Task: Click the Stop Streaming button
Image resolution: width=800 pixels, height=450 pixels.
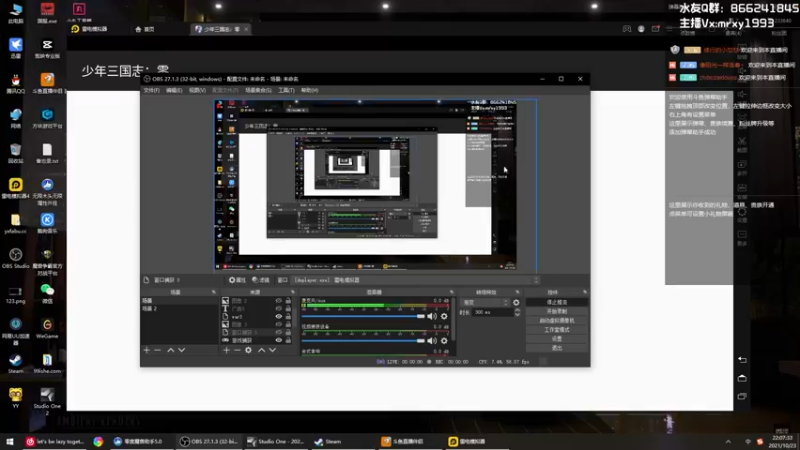Action: pyautogui.click(x=557, y=302)
